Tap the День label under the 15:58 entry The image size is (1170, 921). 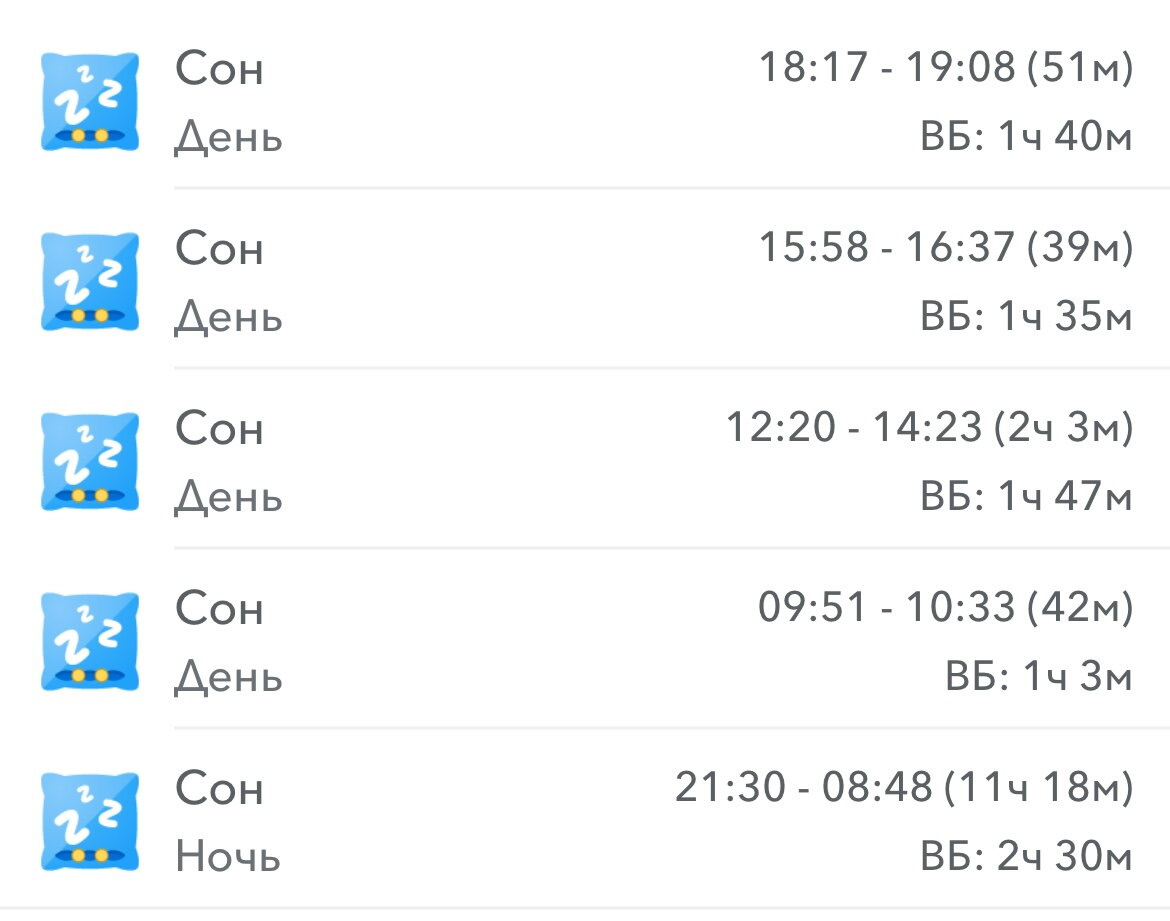228,318
